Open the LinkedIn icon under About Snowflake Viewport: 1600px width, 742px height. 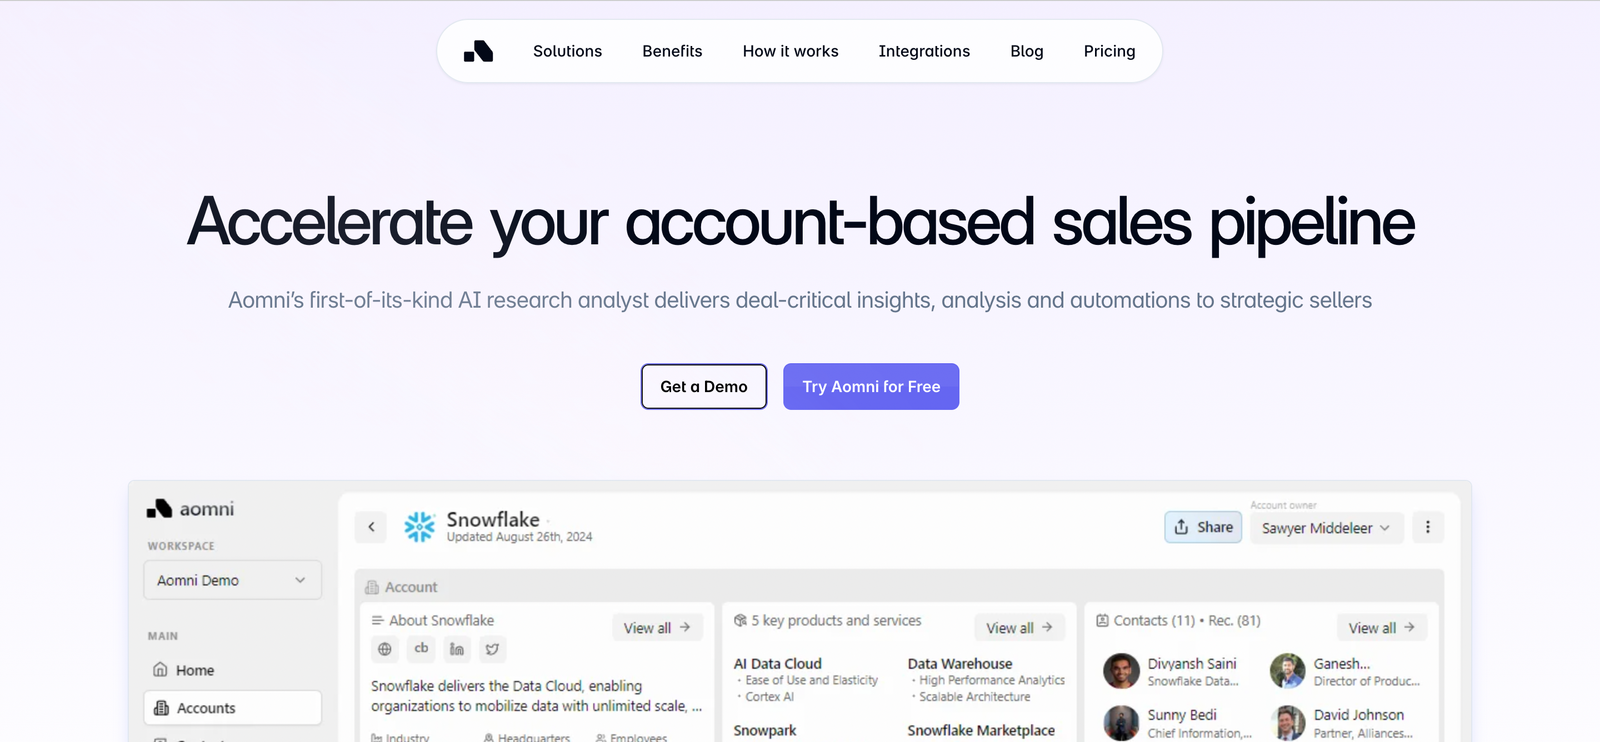[x=457, y=649]
